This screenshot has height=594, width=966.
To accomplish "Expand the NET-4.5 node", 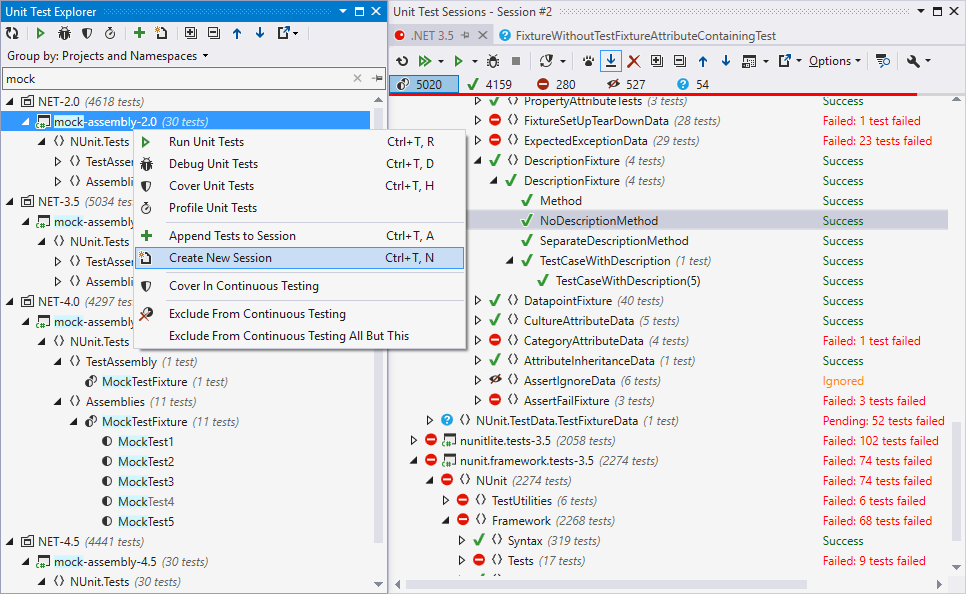I will coord(8,541).
